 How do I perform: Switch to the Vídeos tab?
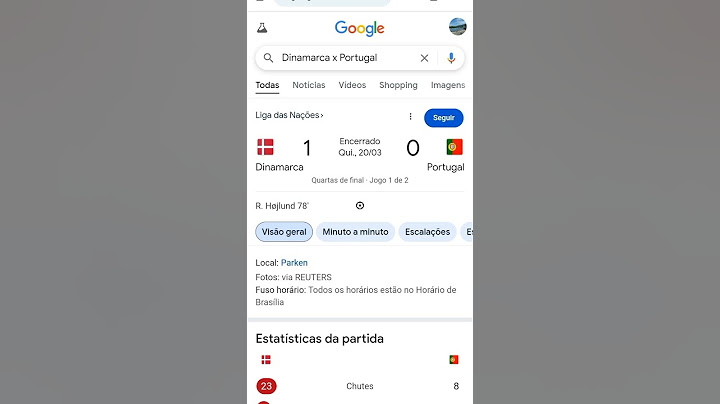click(352, 85)
